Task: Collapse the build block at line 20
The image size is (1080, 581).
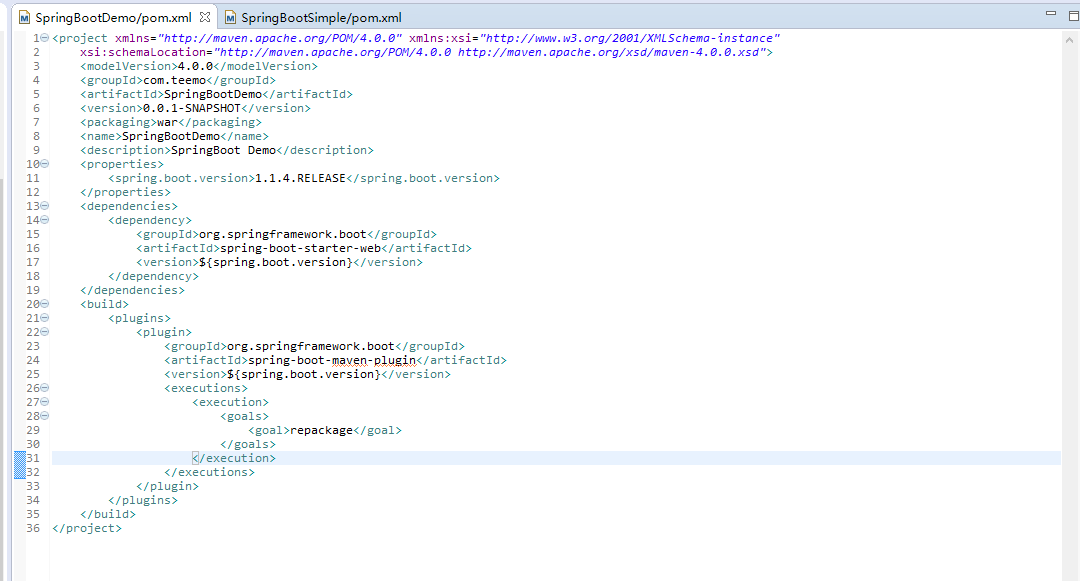Action: (x=45, y=304)
